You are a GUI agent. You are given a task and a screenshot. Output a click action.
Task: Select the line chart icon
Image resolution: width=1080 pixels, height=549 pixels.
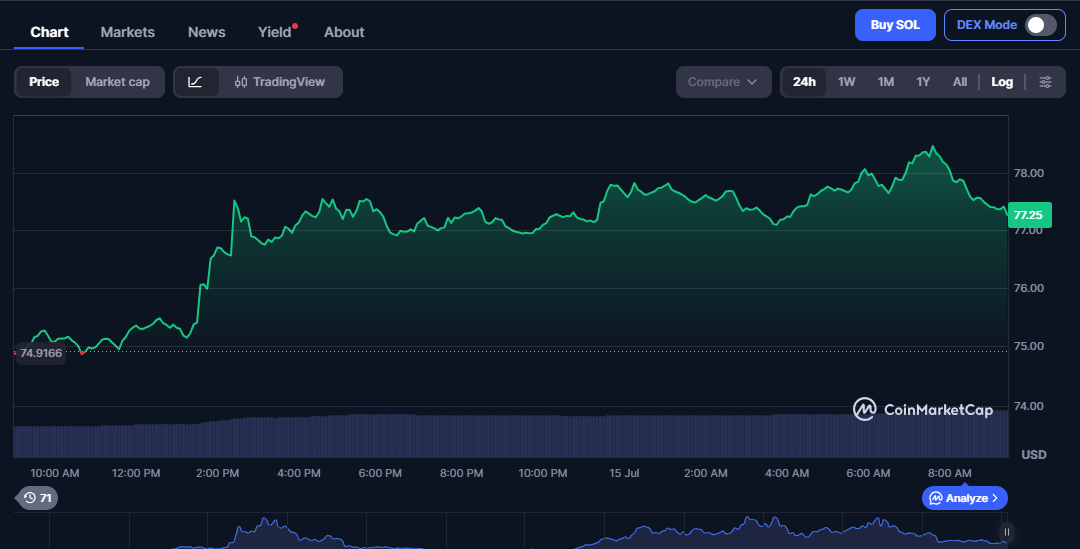click(x=196, y=82)
